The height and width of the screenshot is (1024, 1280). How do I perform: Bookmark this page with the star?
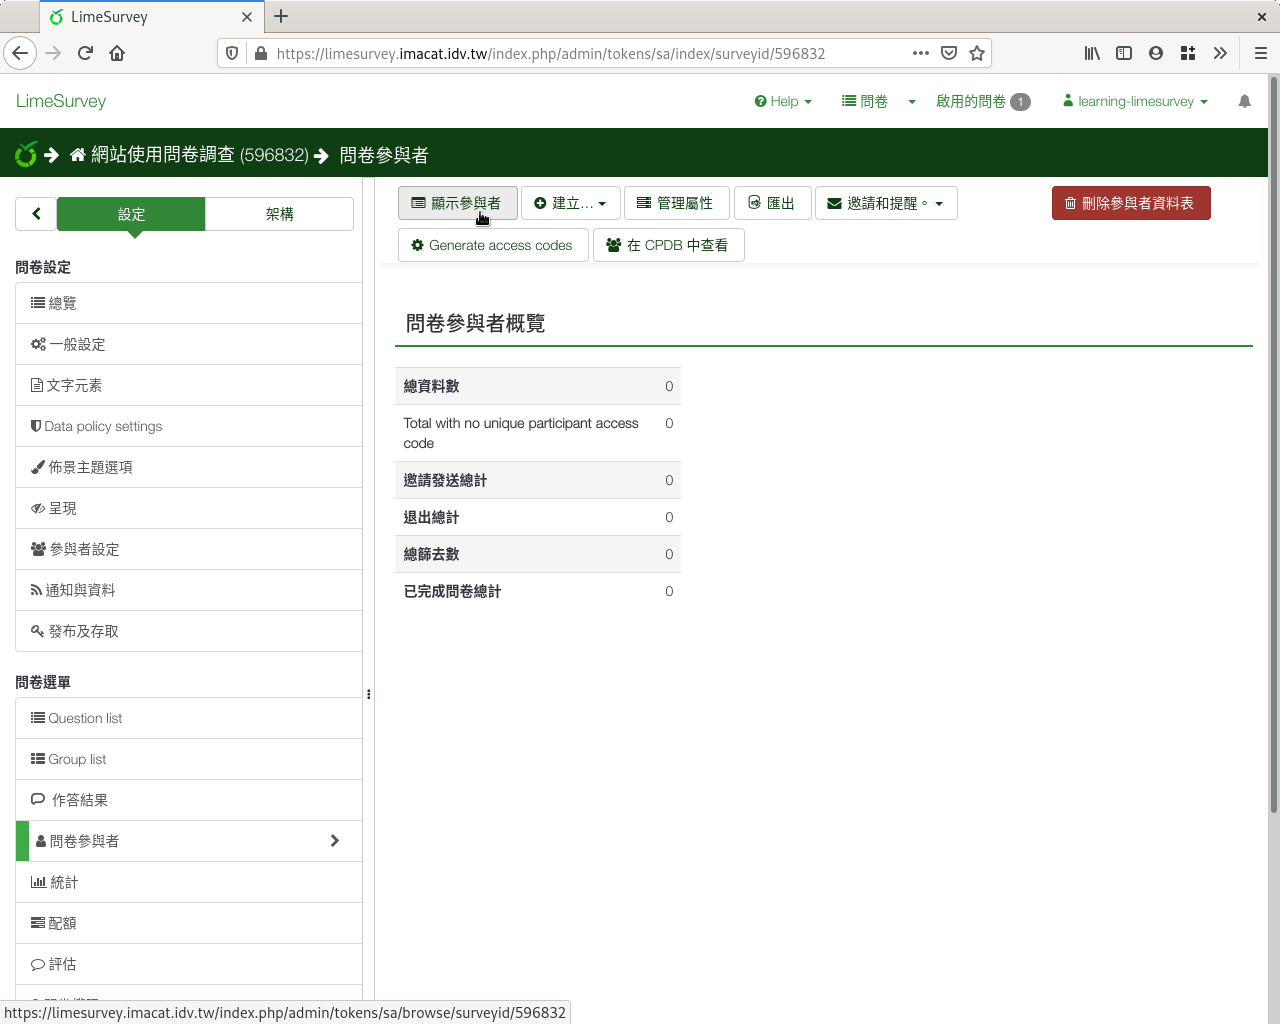coord(977,53)
